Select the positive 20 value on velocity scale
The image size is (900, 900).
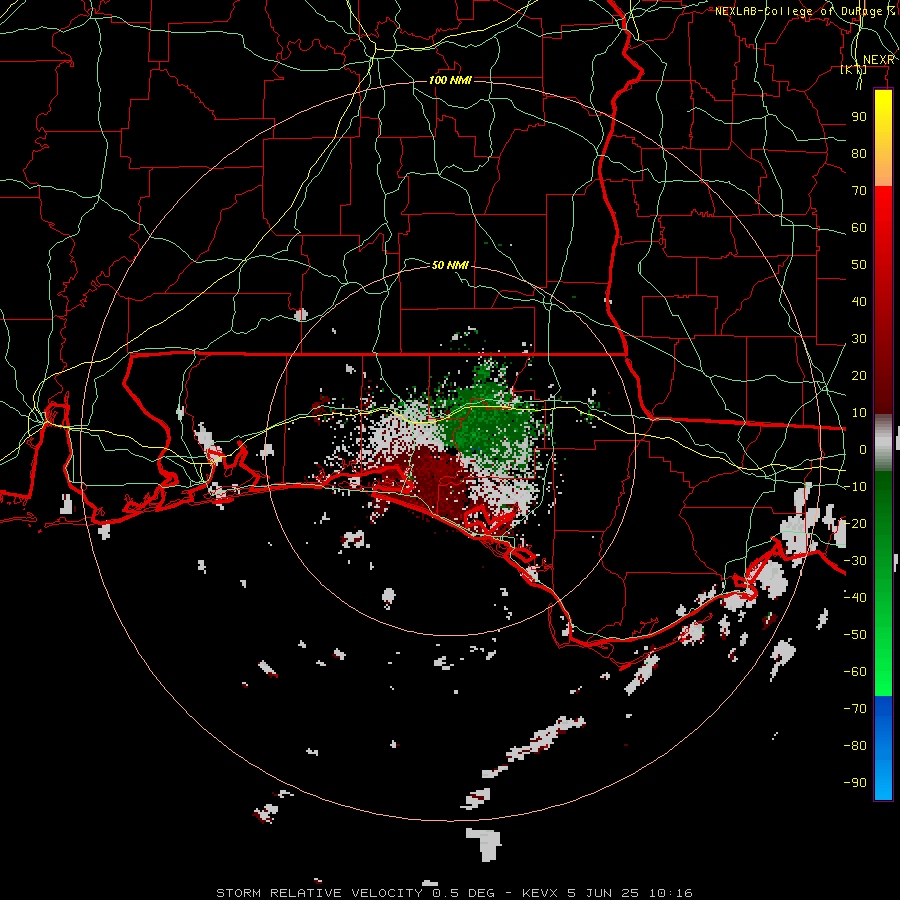point(859,375)
